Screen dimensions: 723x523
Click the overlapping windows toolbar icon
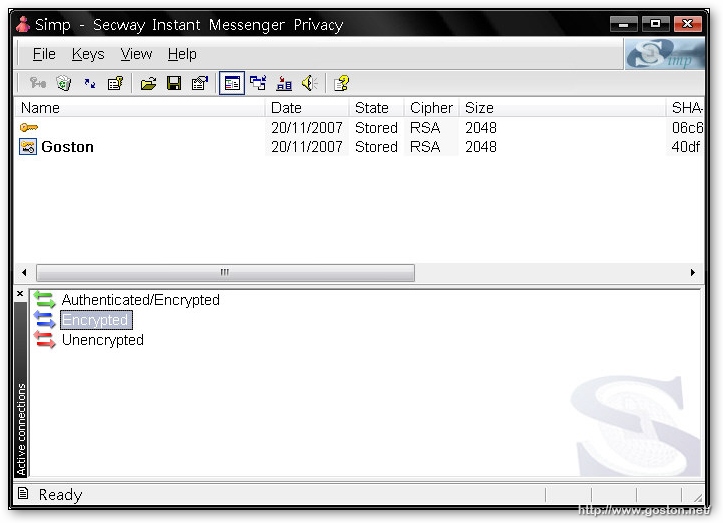tap(258, 83)
